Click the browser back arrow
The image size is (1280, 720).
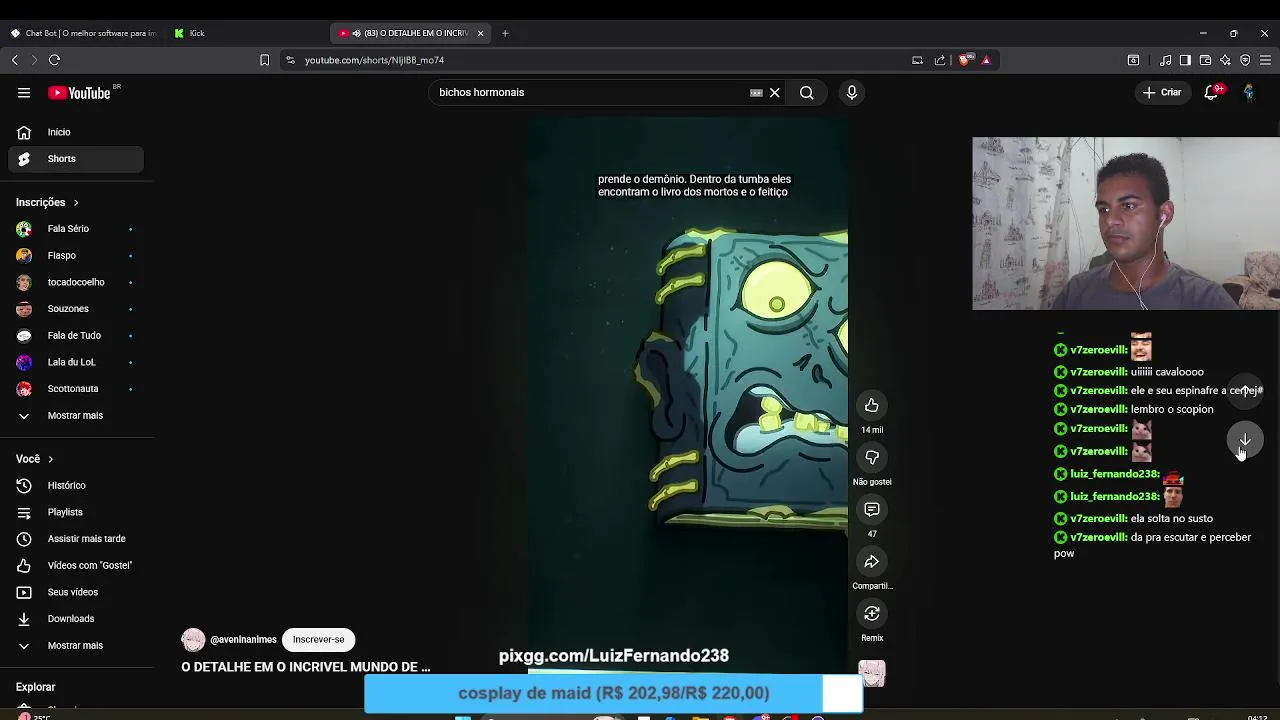point(15,60)
